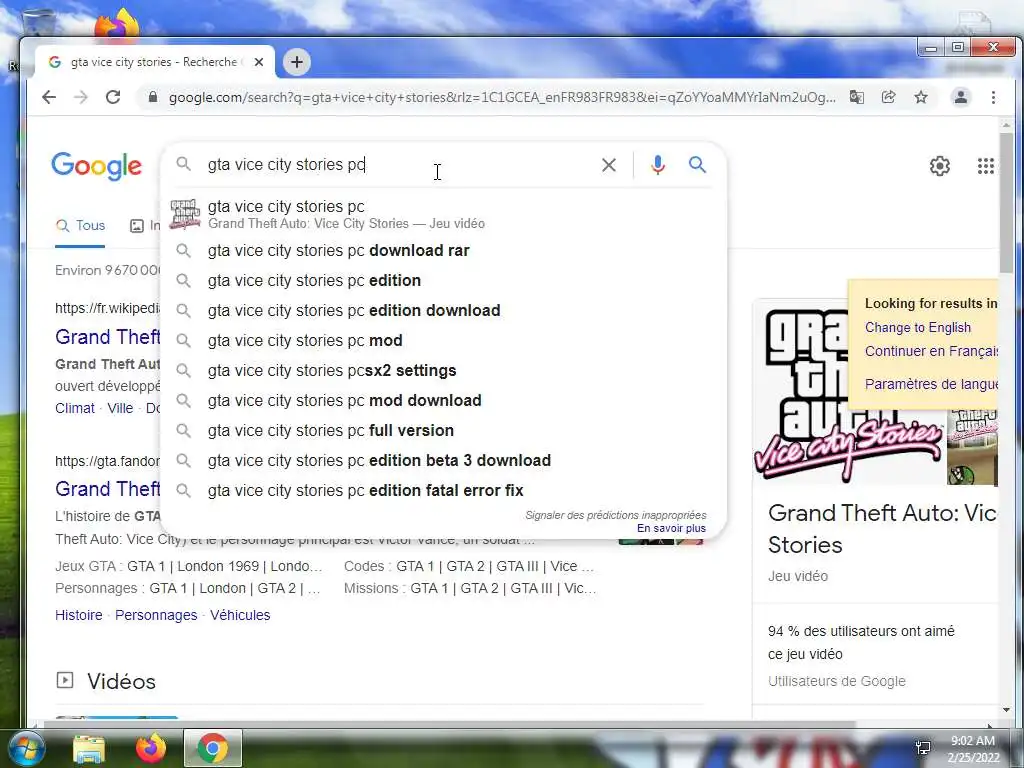
Task: Choose suggestion 'pc download rar'
Action: [443, 251]
